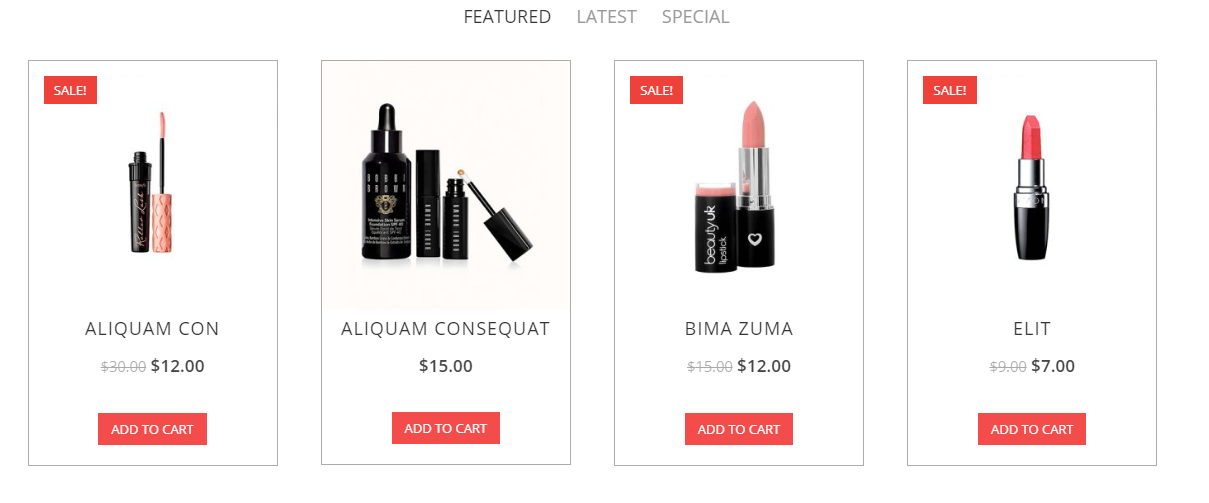1209x503 pixels.
Task: Open the Elit product title
Action: (x=1032, y=329)
